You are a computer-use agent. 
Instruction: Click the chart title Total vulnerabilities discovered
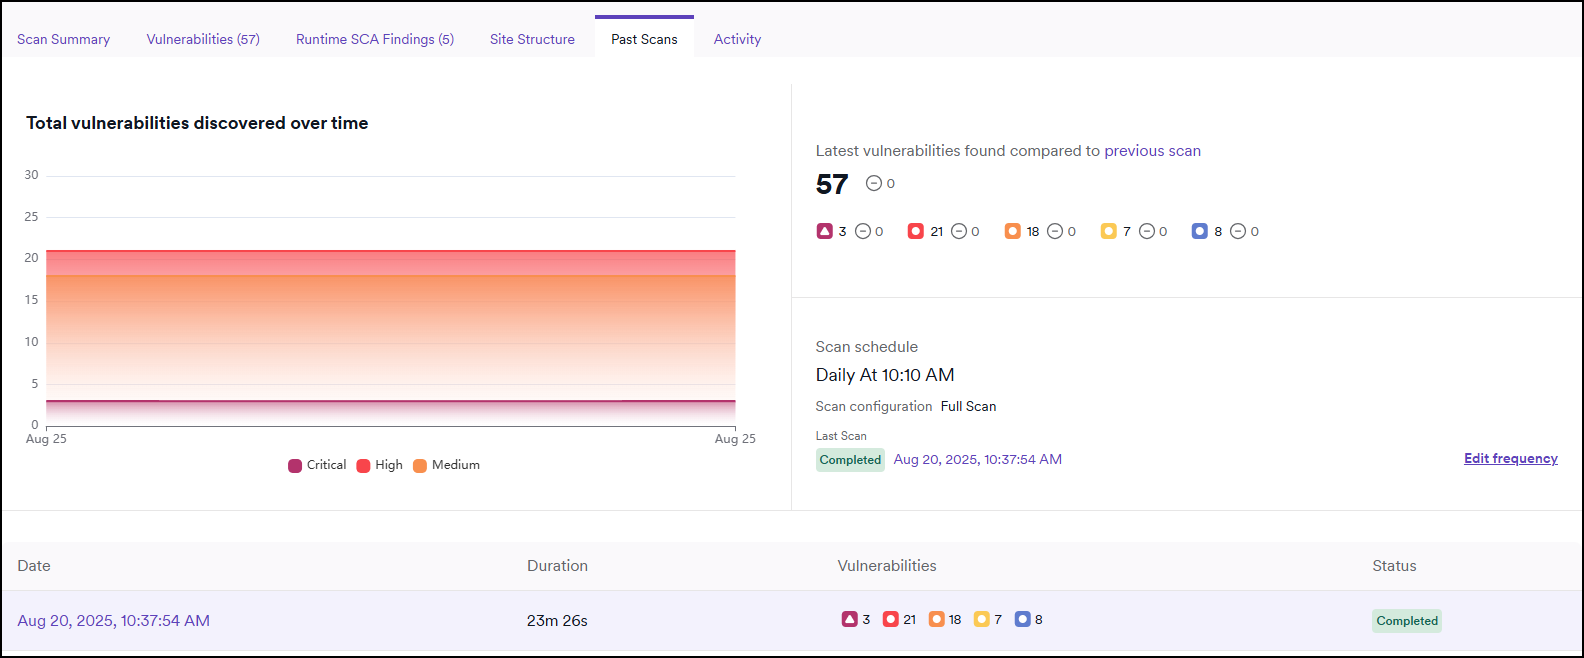197,123
